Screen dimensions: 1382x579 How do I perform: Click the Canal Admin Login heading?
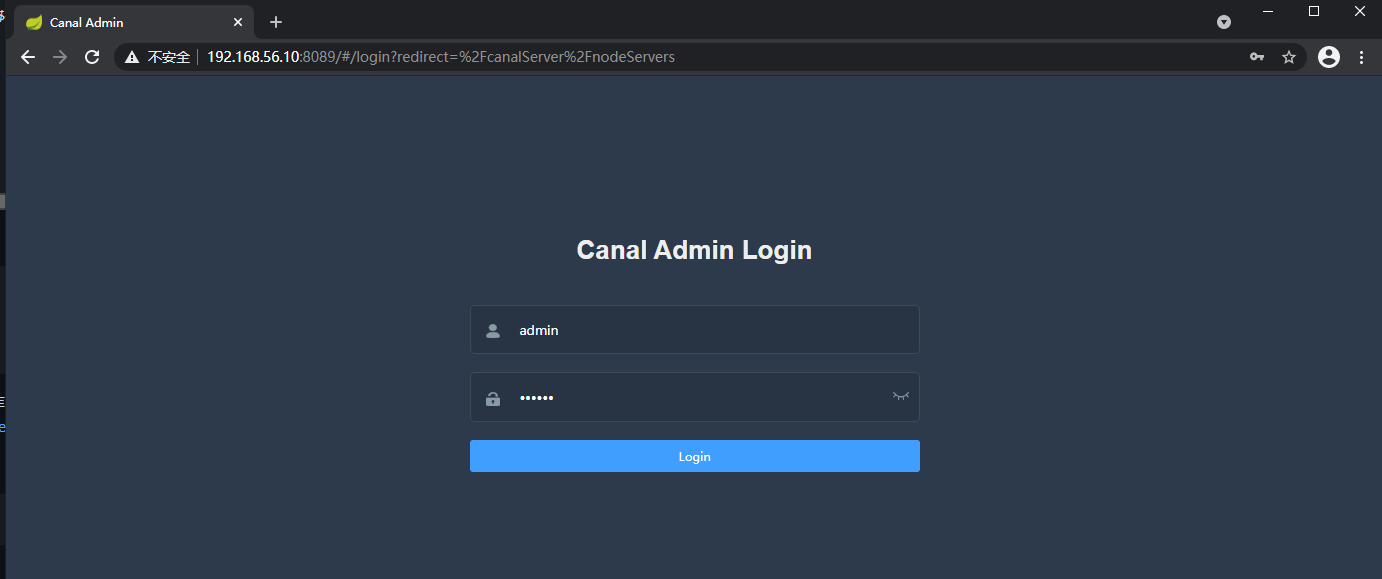(694, 250)
